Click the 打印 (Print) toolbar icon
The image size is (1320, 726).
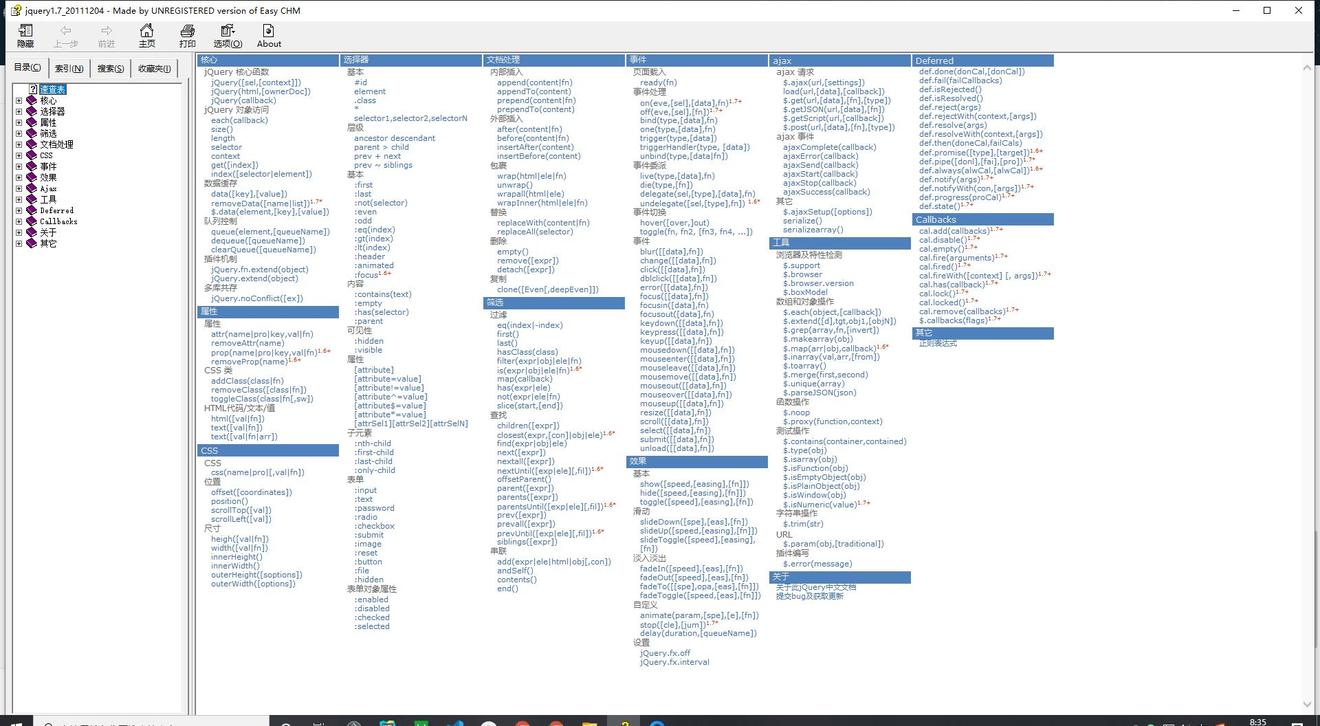pos(187,35)
